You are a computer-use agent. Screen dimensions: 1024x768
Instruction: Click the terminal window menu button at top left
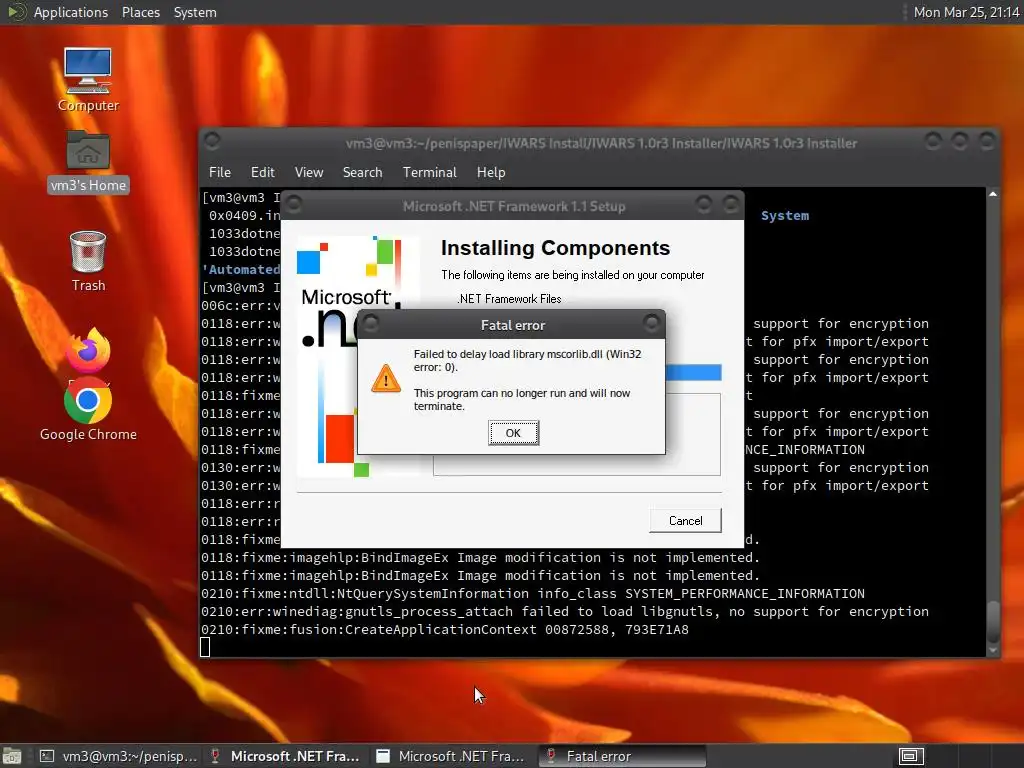[212, 140]
